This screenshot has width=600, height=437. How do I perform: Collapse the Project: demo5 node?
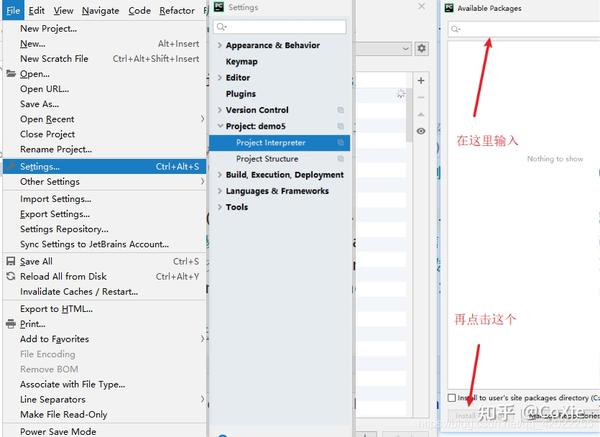220,126
